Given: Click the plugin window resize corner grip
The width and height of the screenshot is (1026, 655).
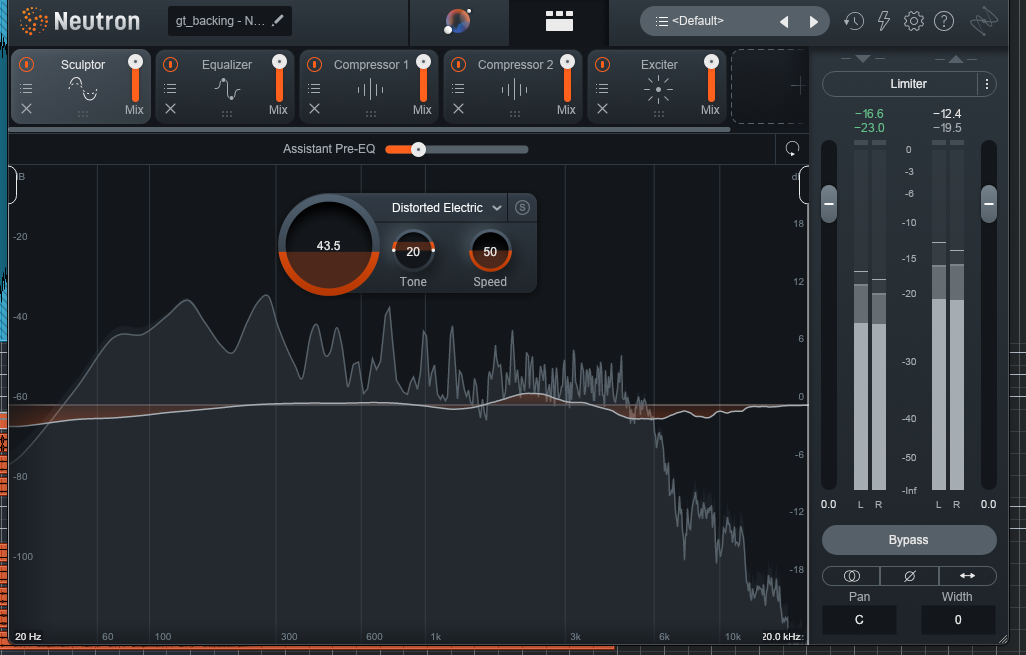Looking at the screenshot, I should 1003,639.
